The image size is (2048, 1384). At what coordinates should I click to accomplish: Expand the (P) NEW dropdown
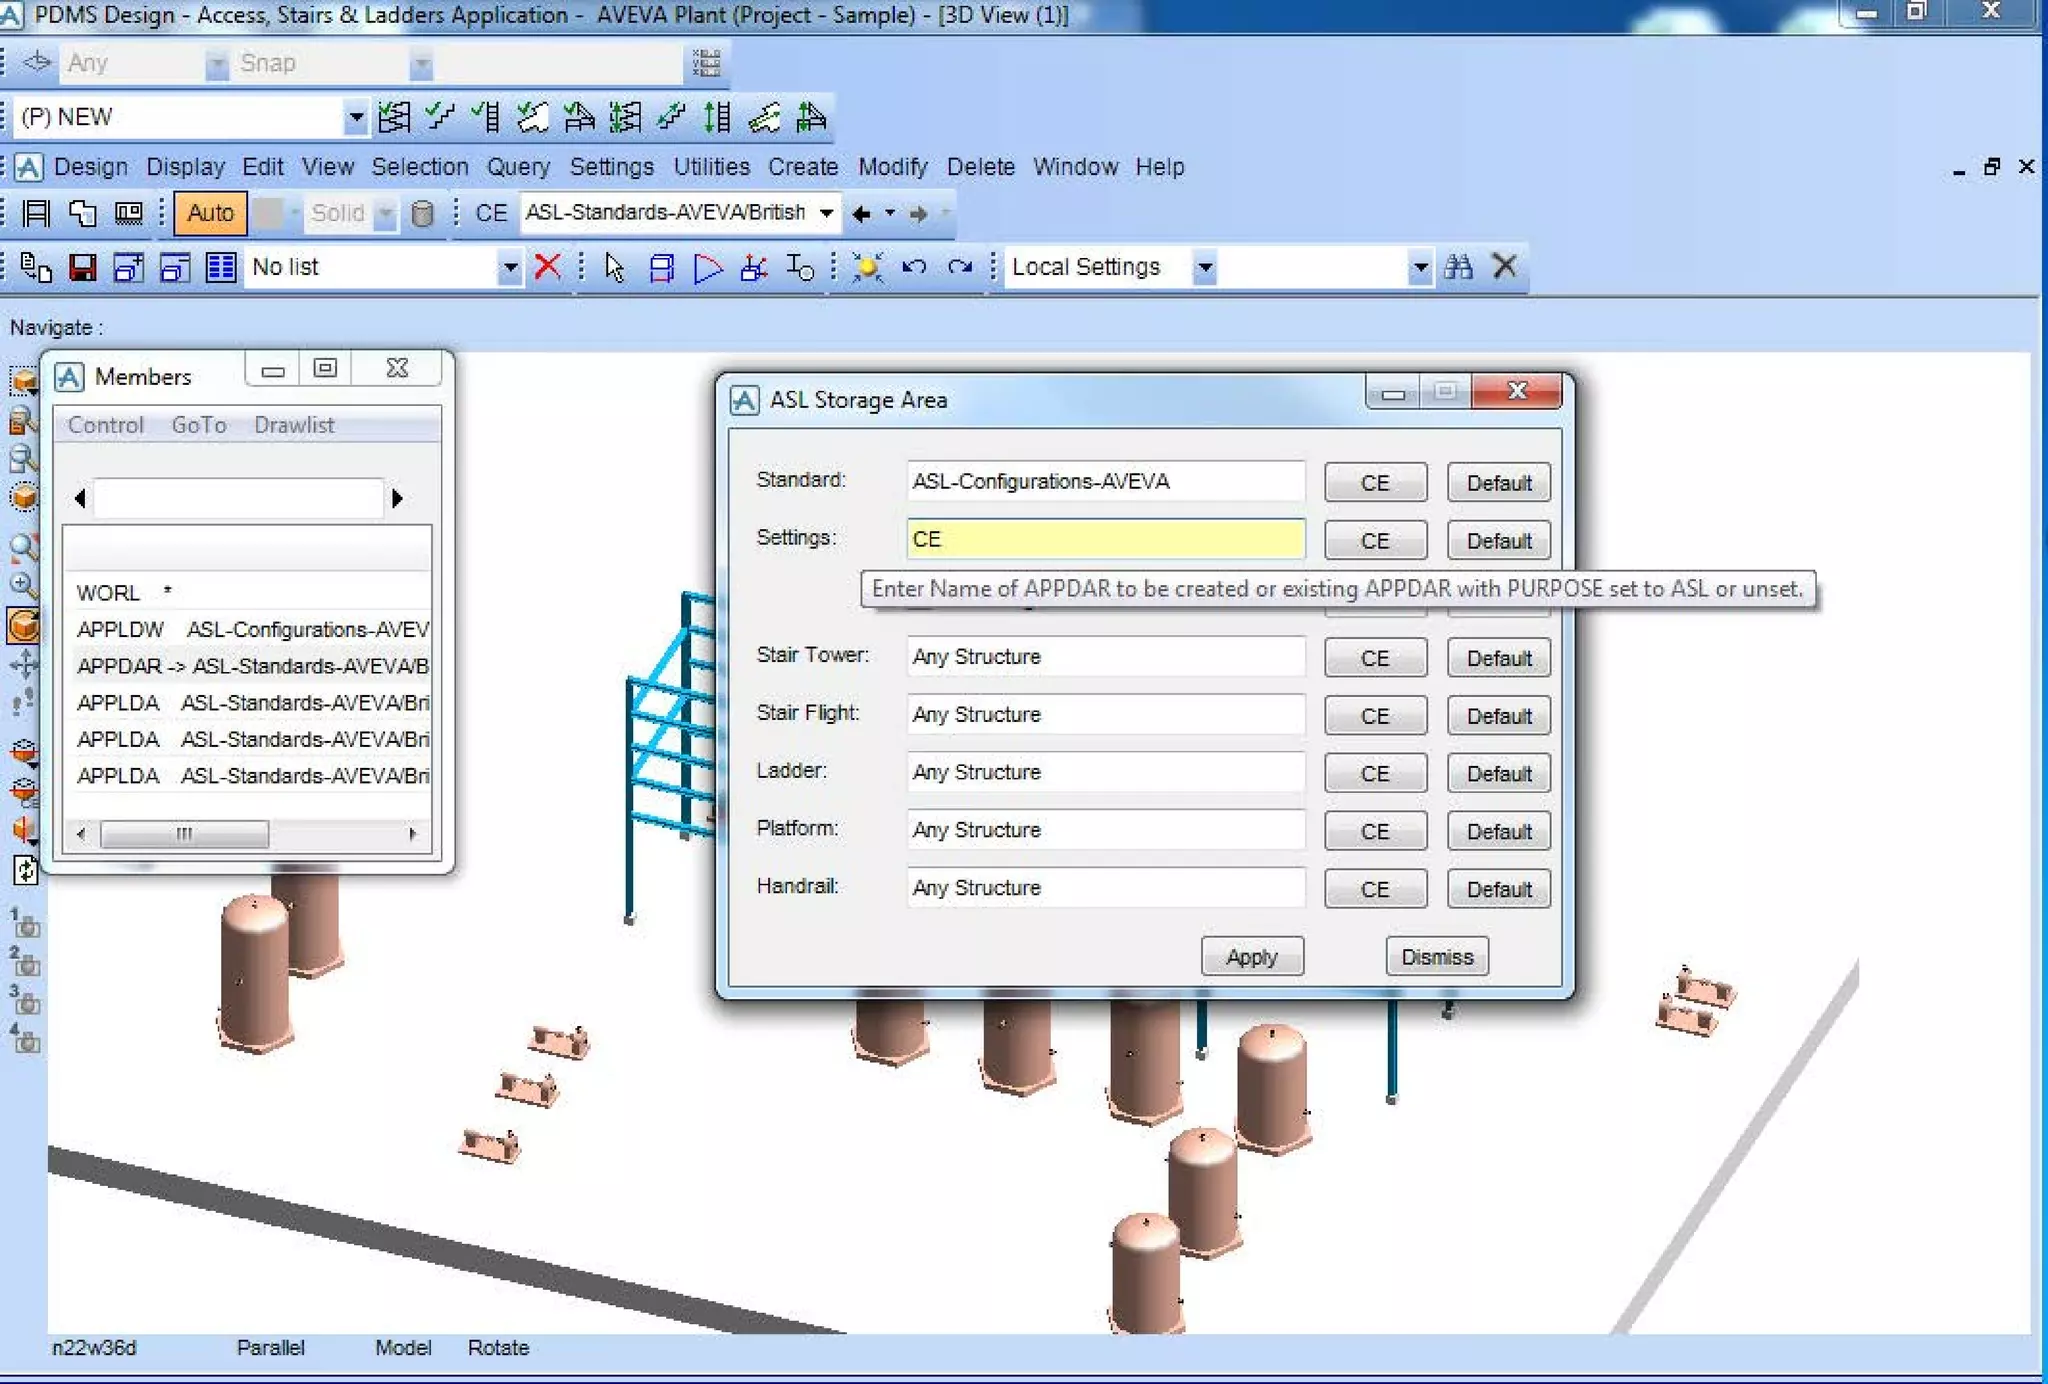coord(355,117)
